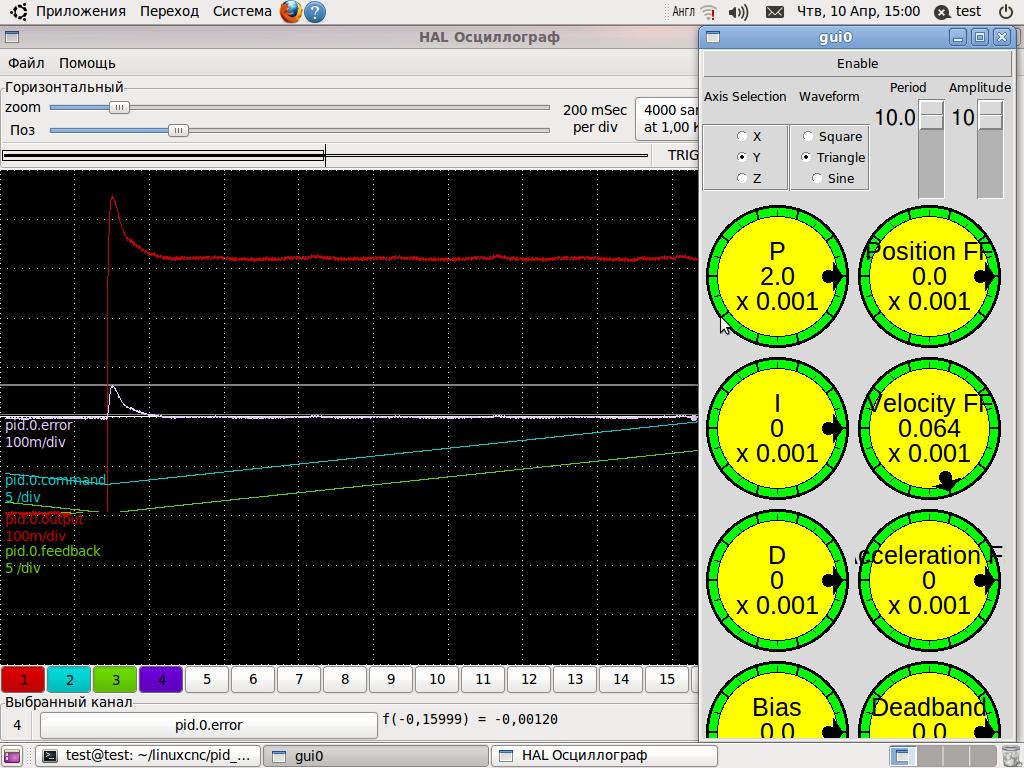Click the mail envelope indicator icon
The height and width of the screenshot is (768, 1024).
pos(774,12)
